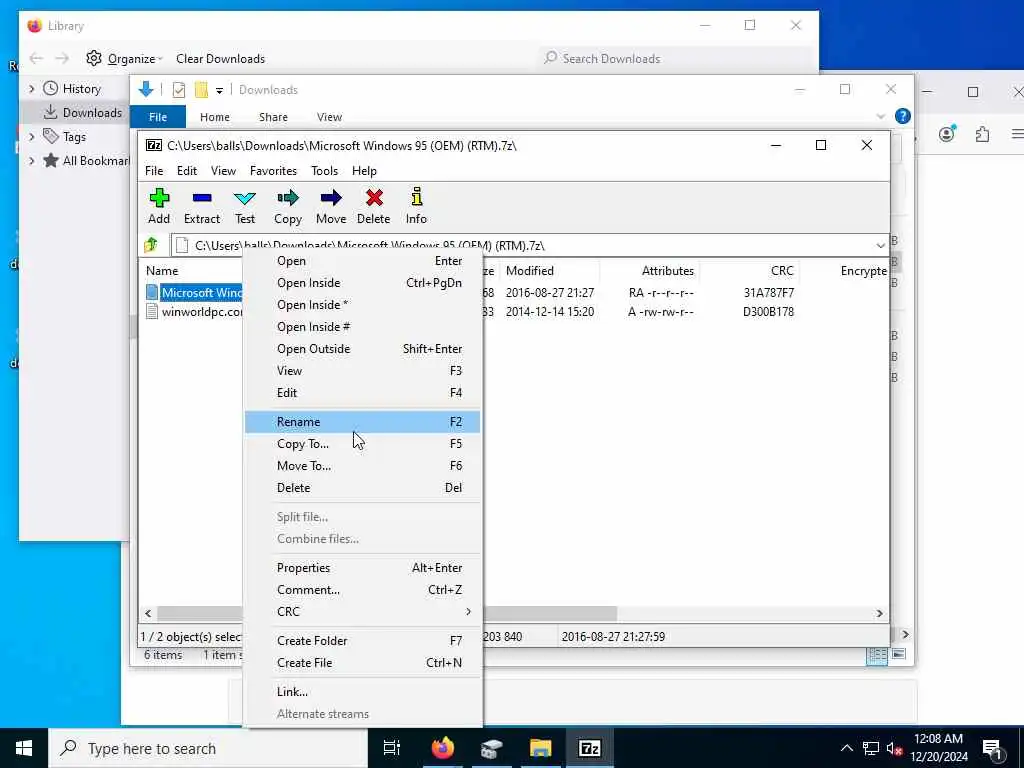Click the Explorer quick access properties checkbox icon
Viewport: 1024px width, 768px height.
click(x=178, y=90)
